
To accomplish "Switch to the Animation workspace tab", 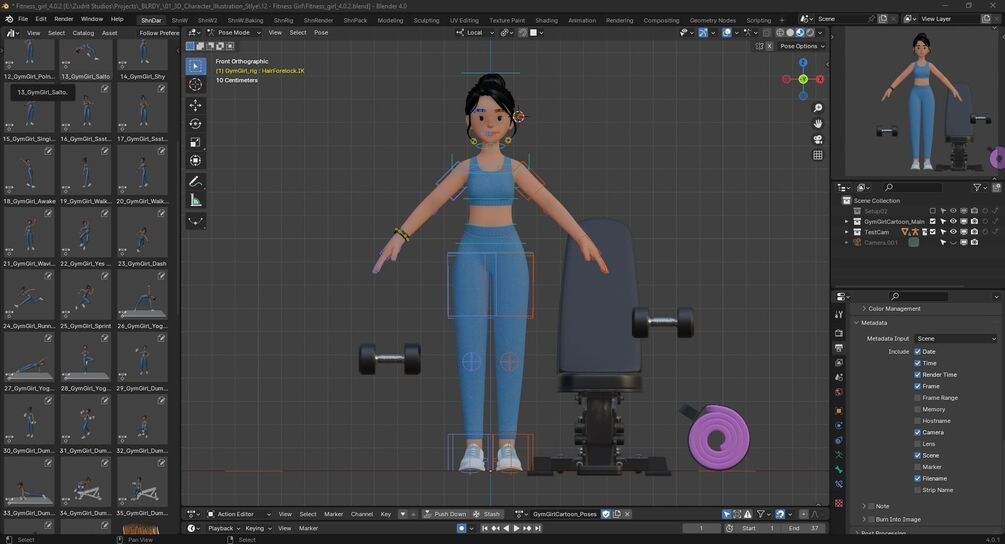I will pyautogui.click(x=582, y=21).
